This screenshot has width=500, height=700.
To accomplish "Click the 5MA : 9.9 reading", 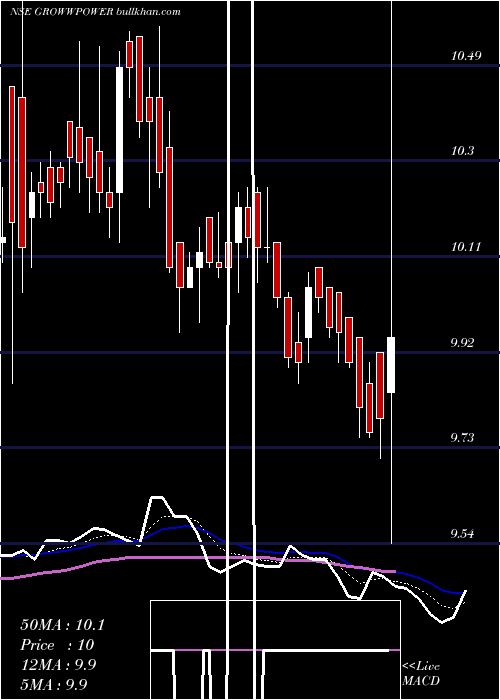I will [54, 684].
